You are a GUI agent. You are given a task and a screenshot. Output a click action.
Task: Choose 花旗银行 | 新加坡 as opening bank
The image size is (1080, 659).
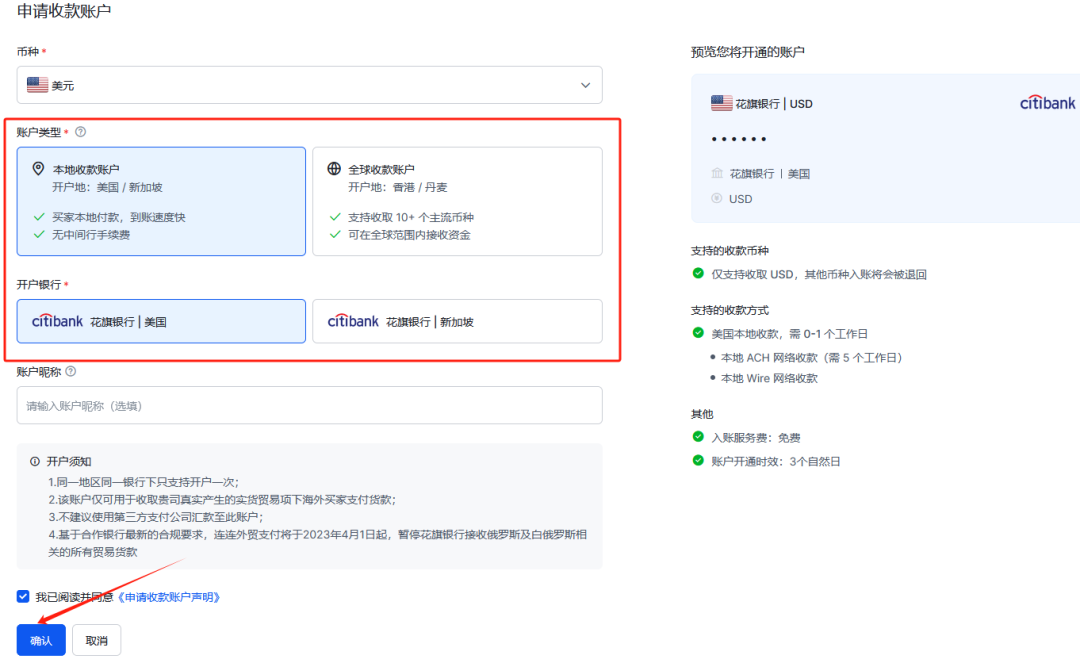point(457,321)
